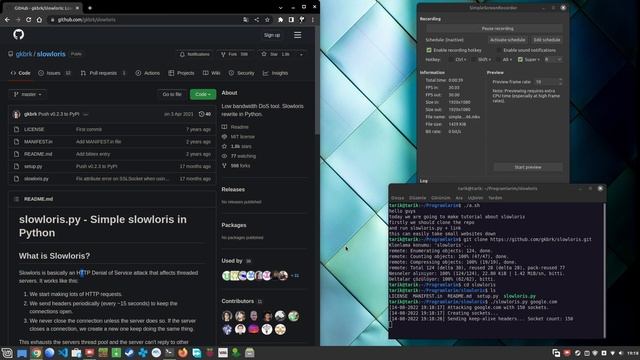Launch Chrome from the taskbar

(36, 353)
